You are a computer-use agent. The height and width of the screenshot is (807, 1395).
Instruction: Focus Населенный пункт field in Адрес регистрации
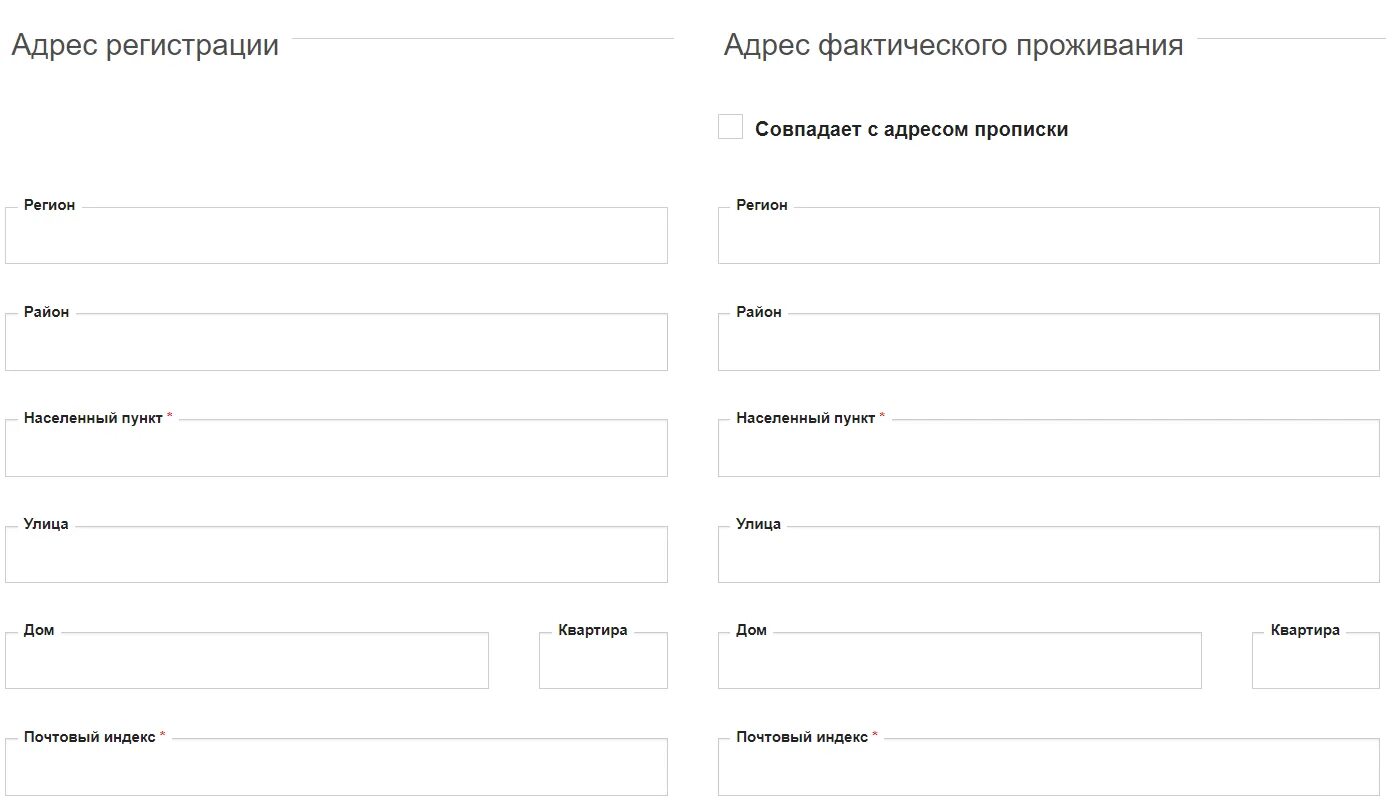click(x=336, y=448)
